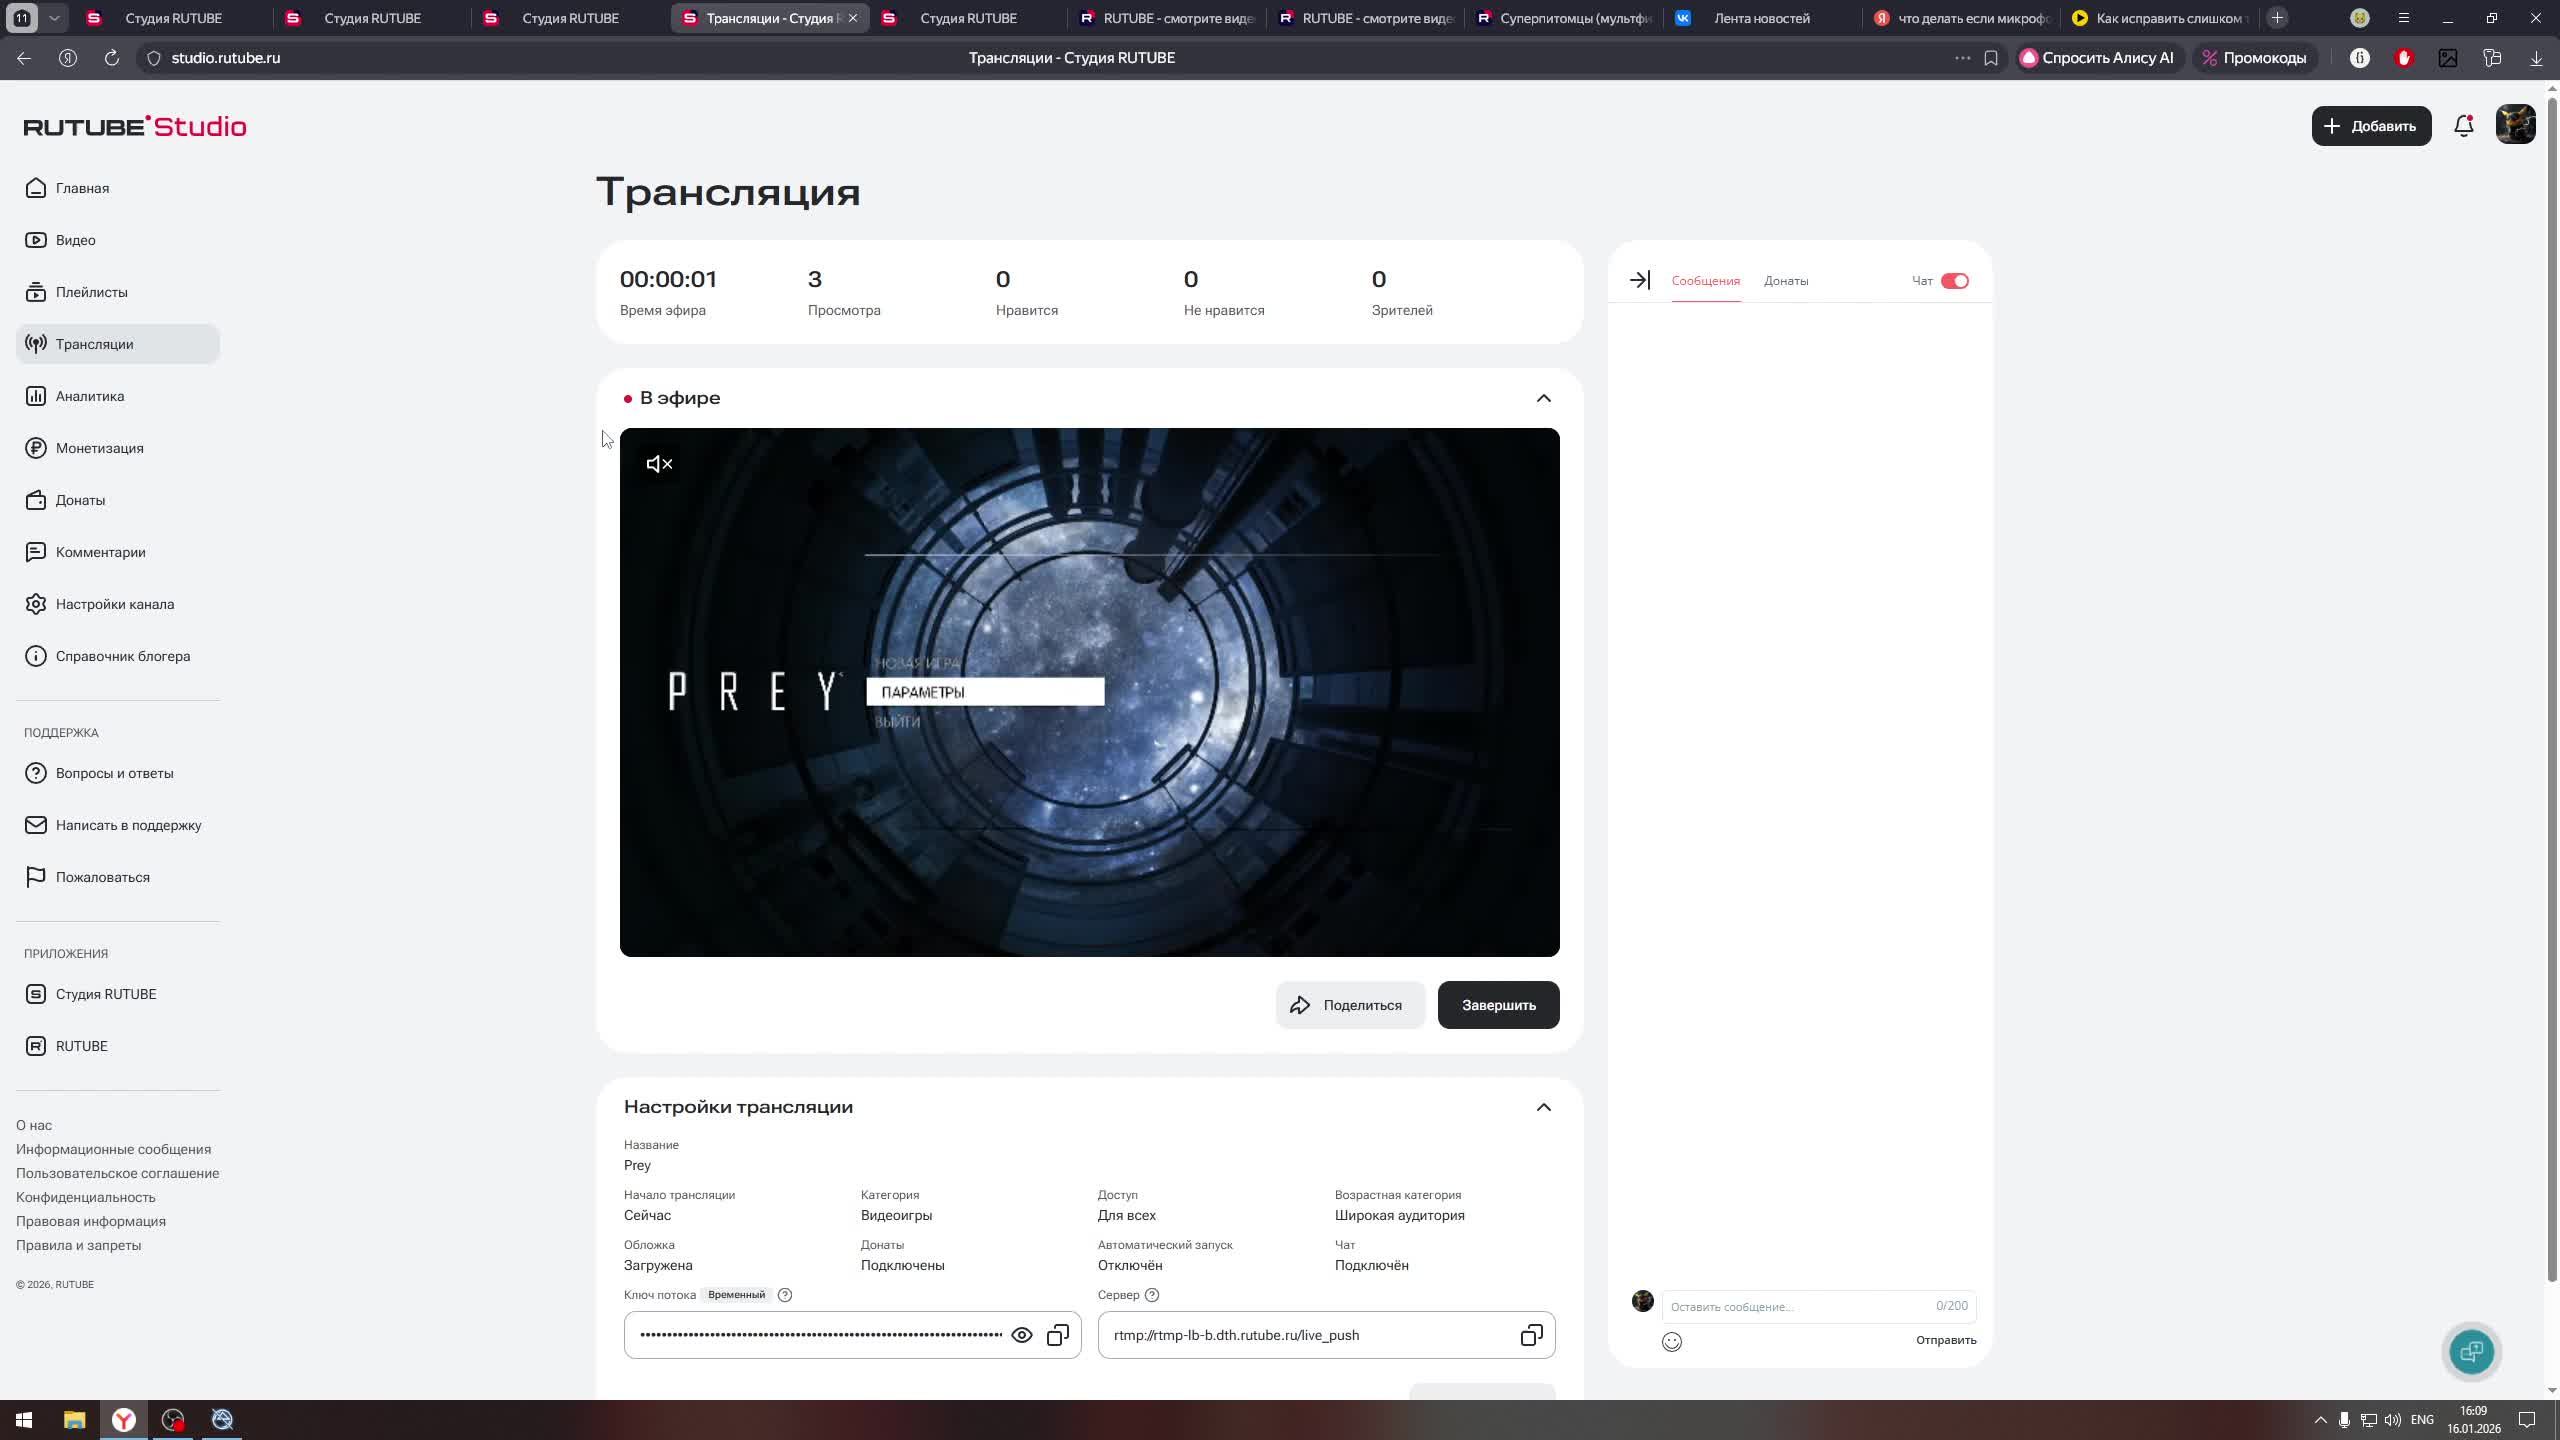This screenshot has height=1440, width=2560.
Task: Open Комментарии section
Action: pyautogui.click(x=118, y=552)
